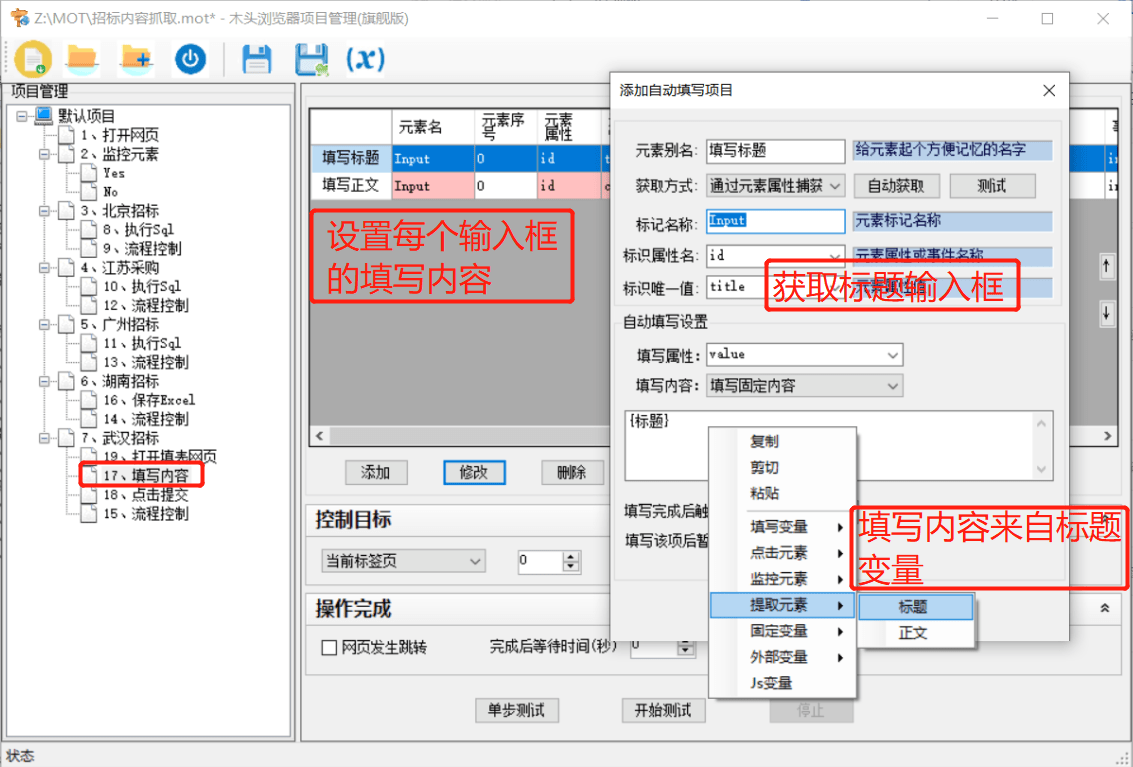This screenshot has width=1133, height=767.
Task: Collapse the 默认项目 tree root
Action: coord(22,116)
